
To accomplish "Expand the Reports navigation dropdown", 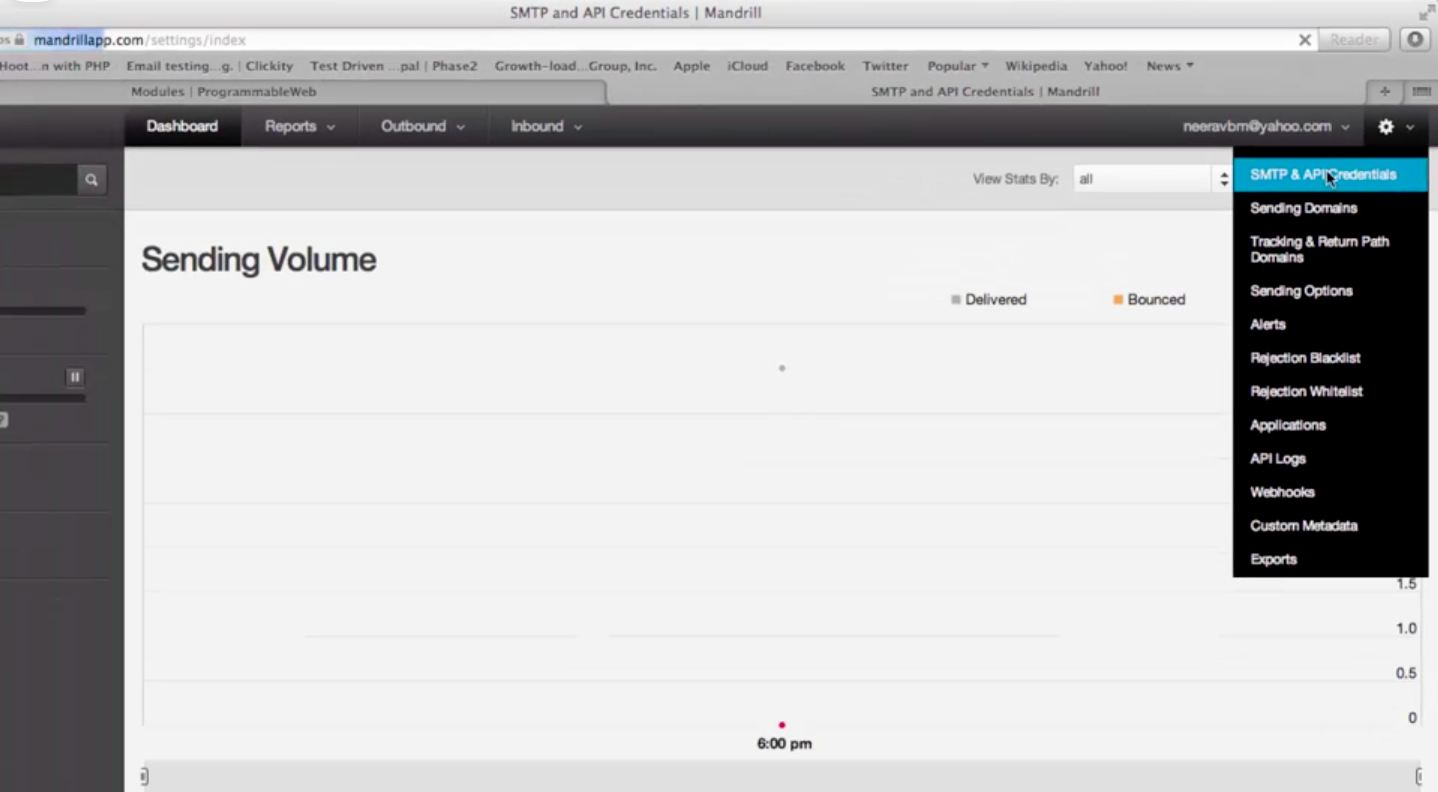I will pos(300,126).
